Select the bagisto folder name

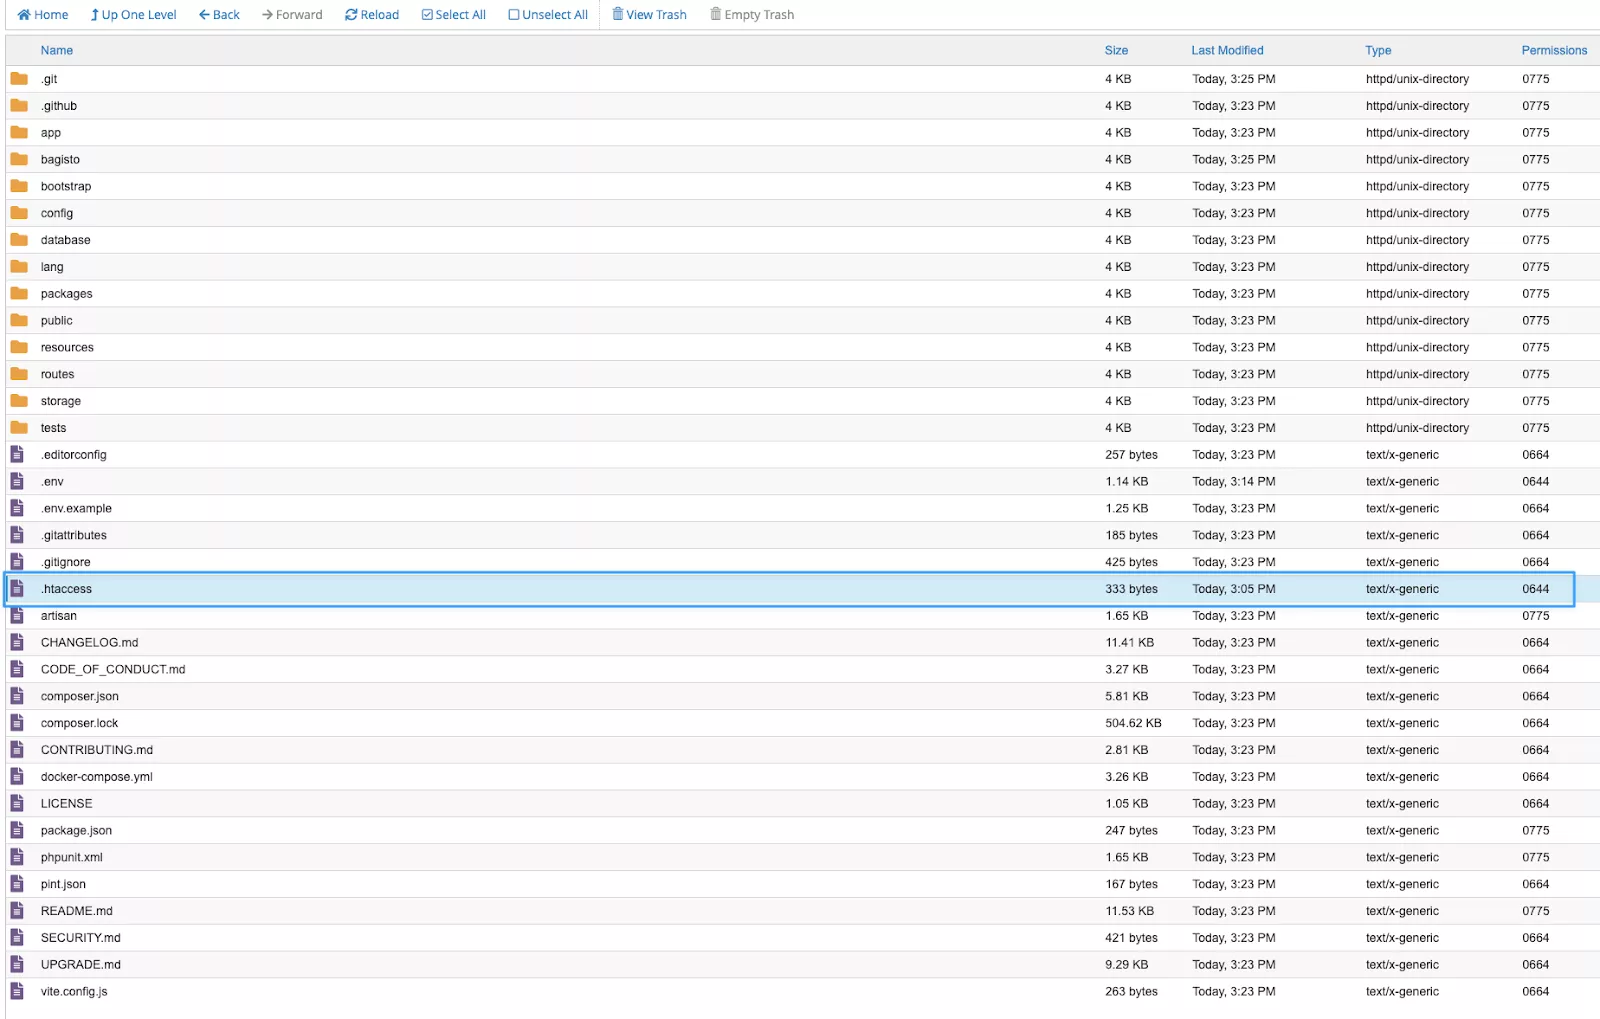coord(60,160)
